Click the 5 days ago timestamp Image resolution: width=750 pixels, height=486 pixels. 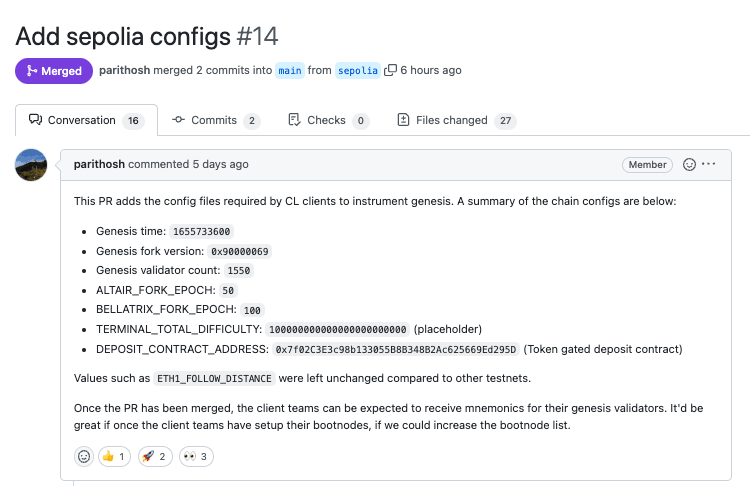point(221,164)
